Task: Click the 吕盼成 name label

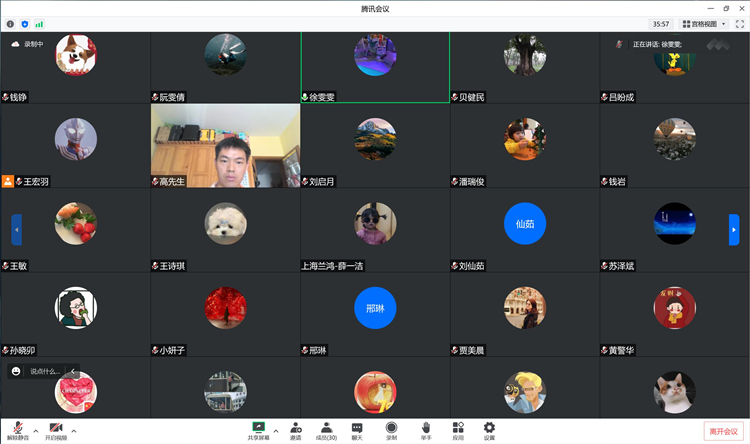Action: [x=621, y=97]
